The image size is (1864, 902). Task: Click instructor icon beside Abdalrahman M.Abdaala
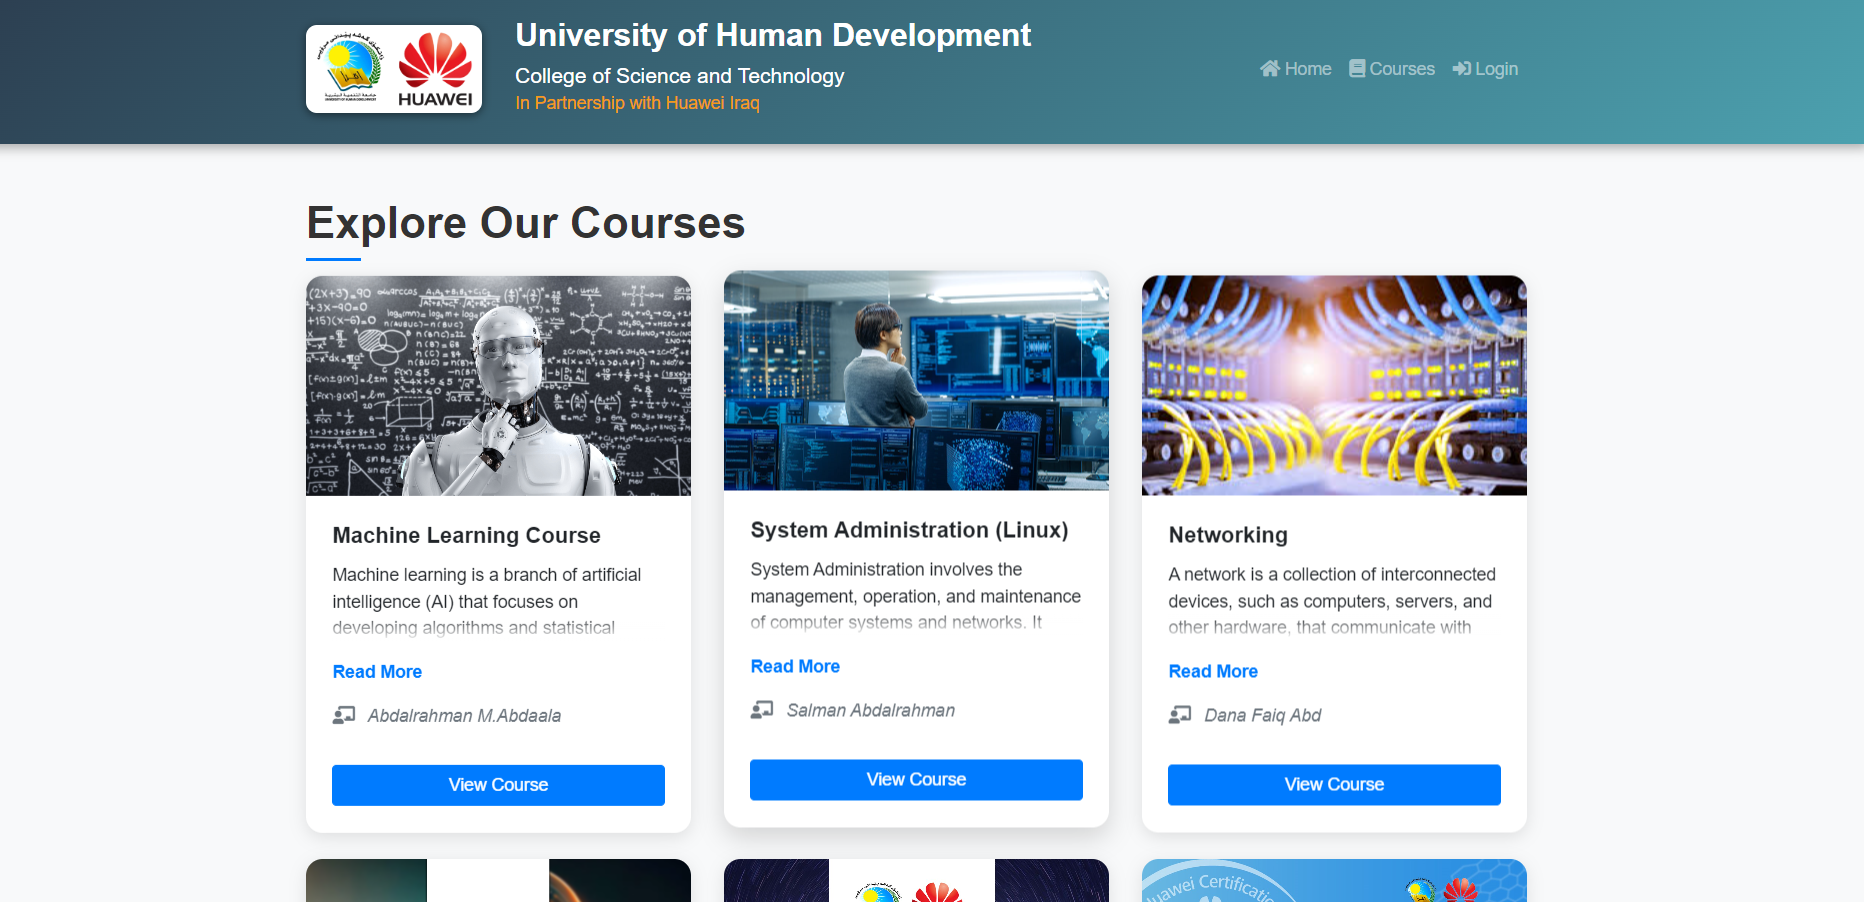pyautogui.click(x=344, y=715)
